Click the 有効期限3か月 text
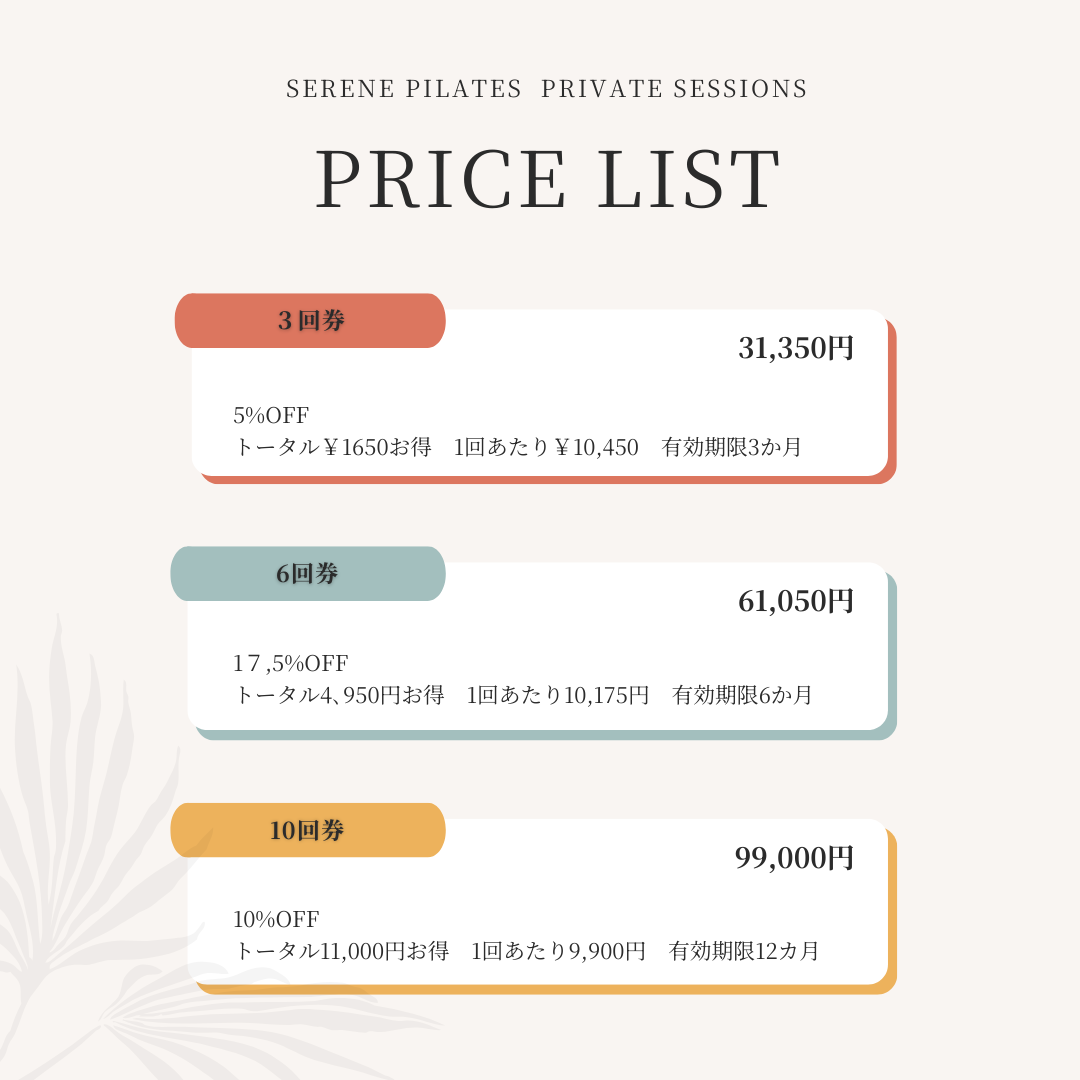The image size is (1080, 1080). (x=732, y=447)
